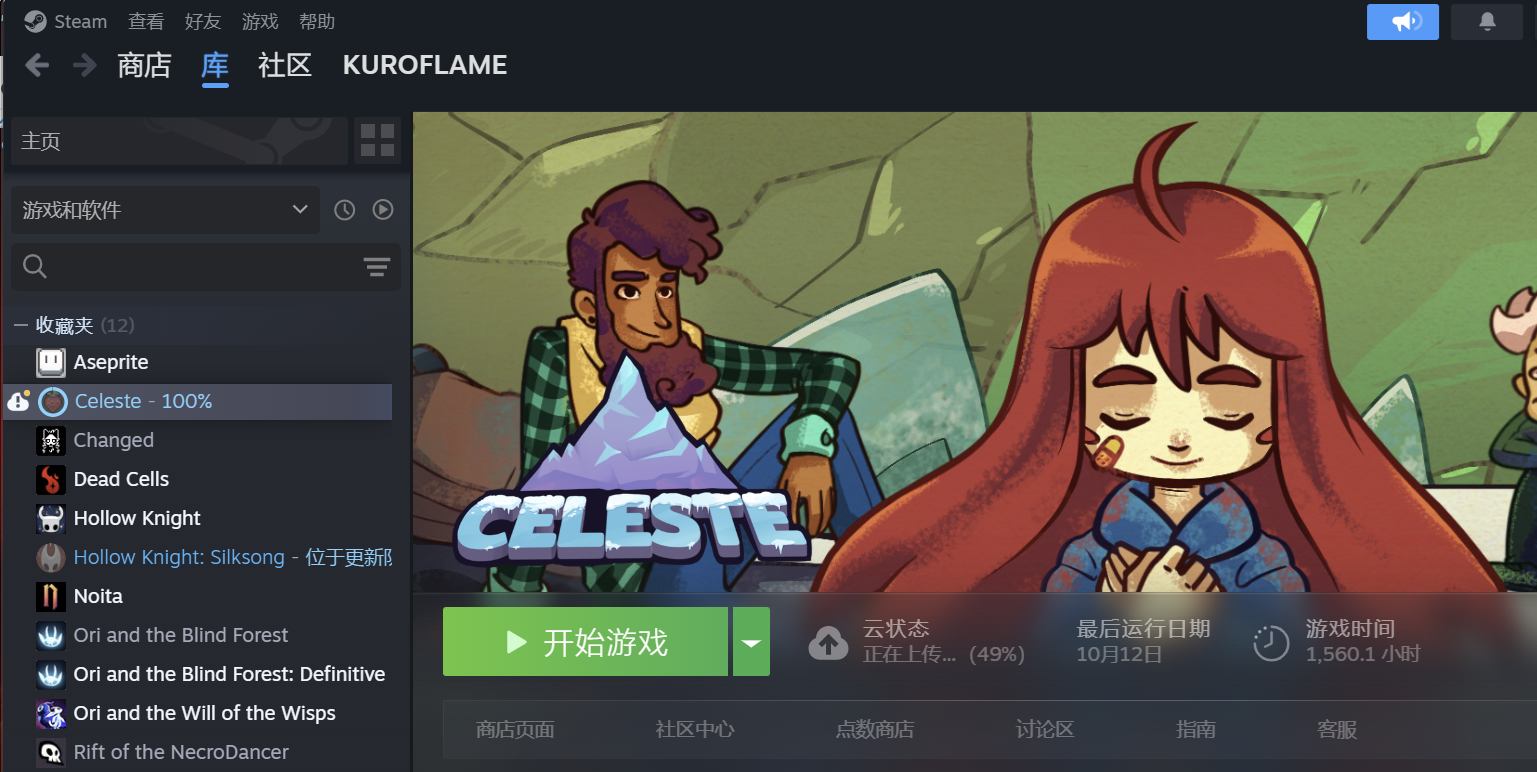Image resolution: width=1537 pixels, height=772 pixels.
Task: Open advanced filter options icon in search
Action: (376, 266)
